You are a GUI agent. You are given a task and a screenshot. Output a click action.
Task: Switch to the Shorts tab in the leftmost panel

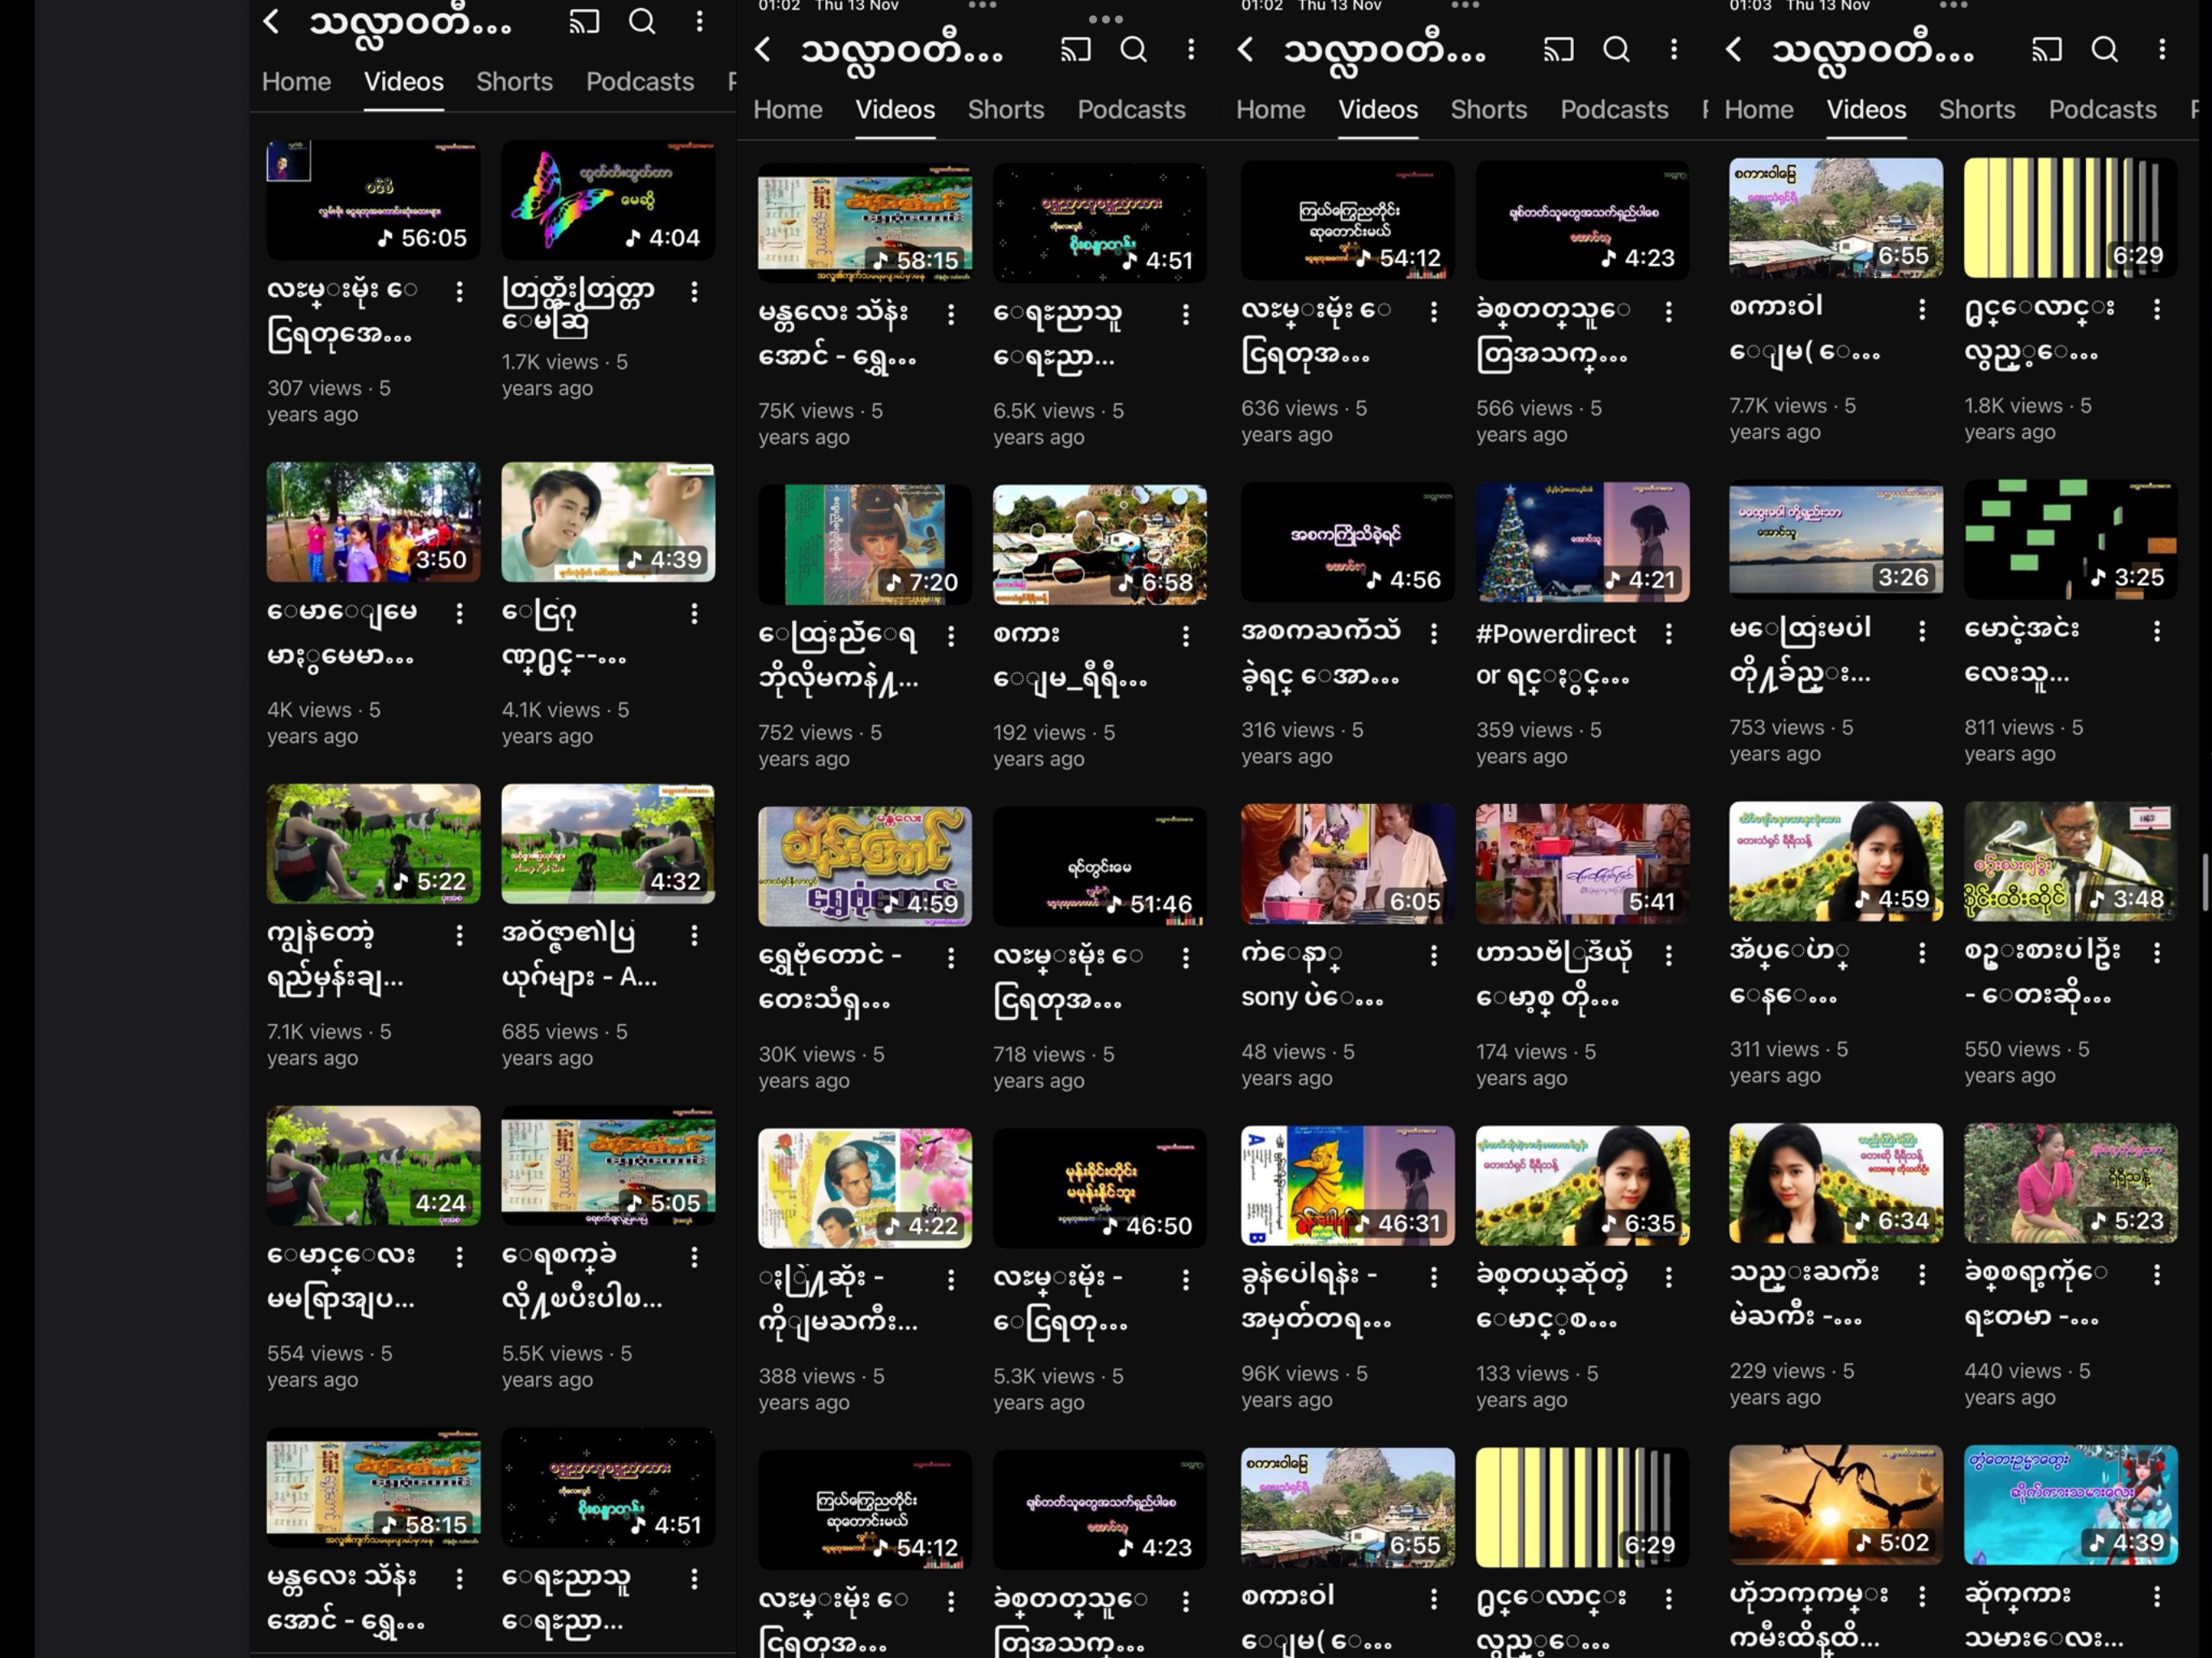(514, 82)
